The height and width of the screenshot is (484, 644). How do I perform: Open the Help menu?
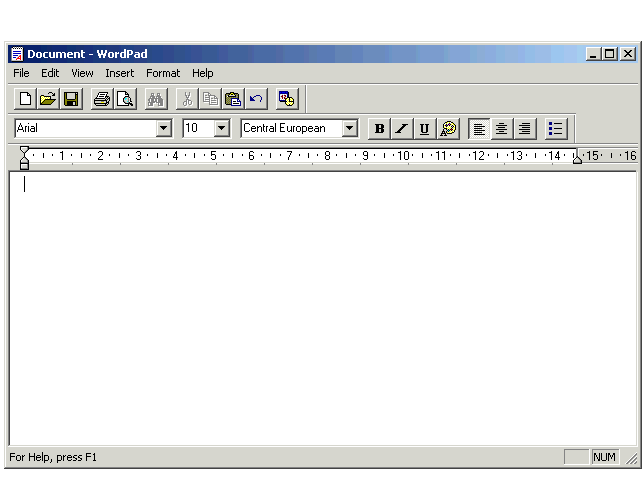[202, 73]
